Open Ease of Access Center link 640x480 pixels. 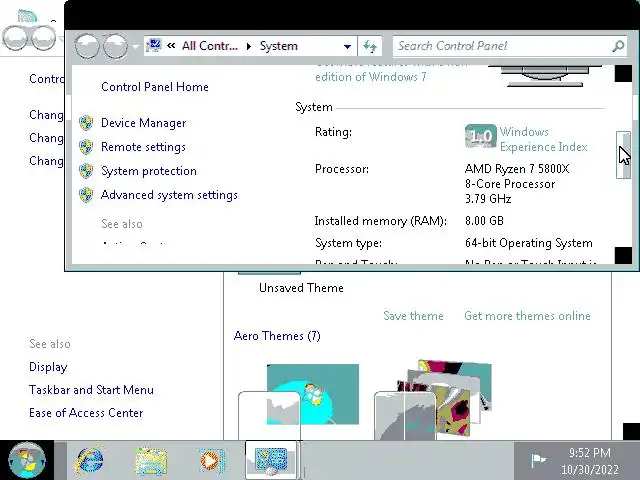(86, 413)
